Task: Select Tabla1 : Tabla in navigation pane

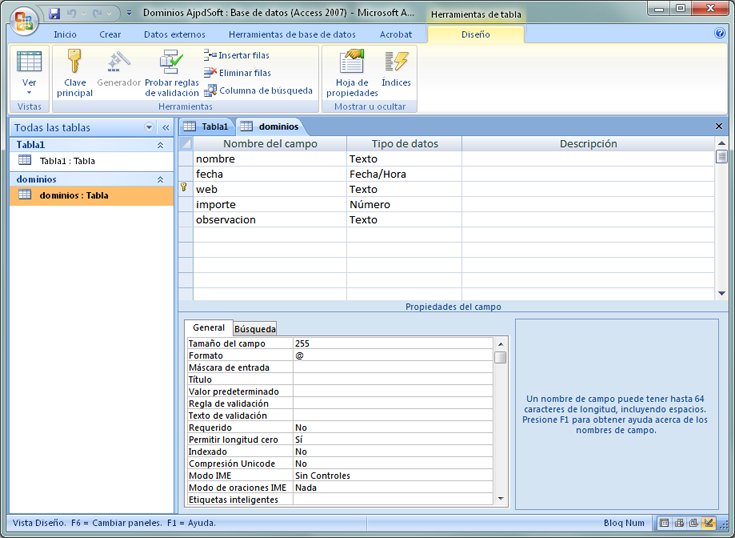Action: click(67, 160)
